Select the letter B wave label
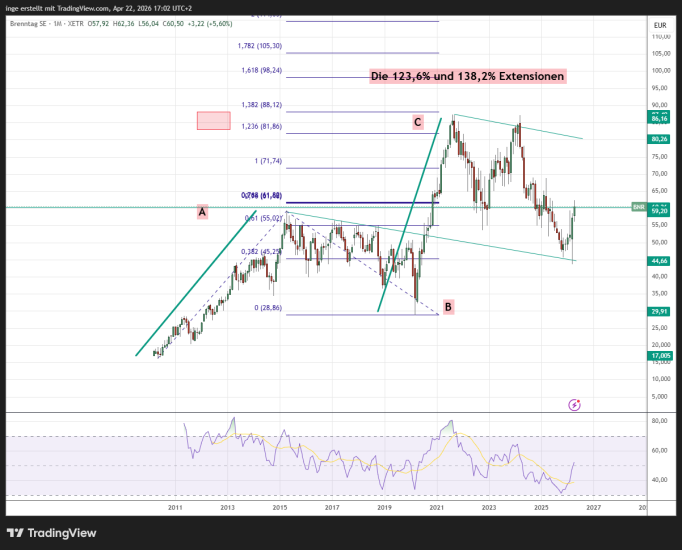682x550 pixels. pos(448,306)
